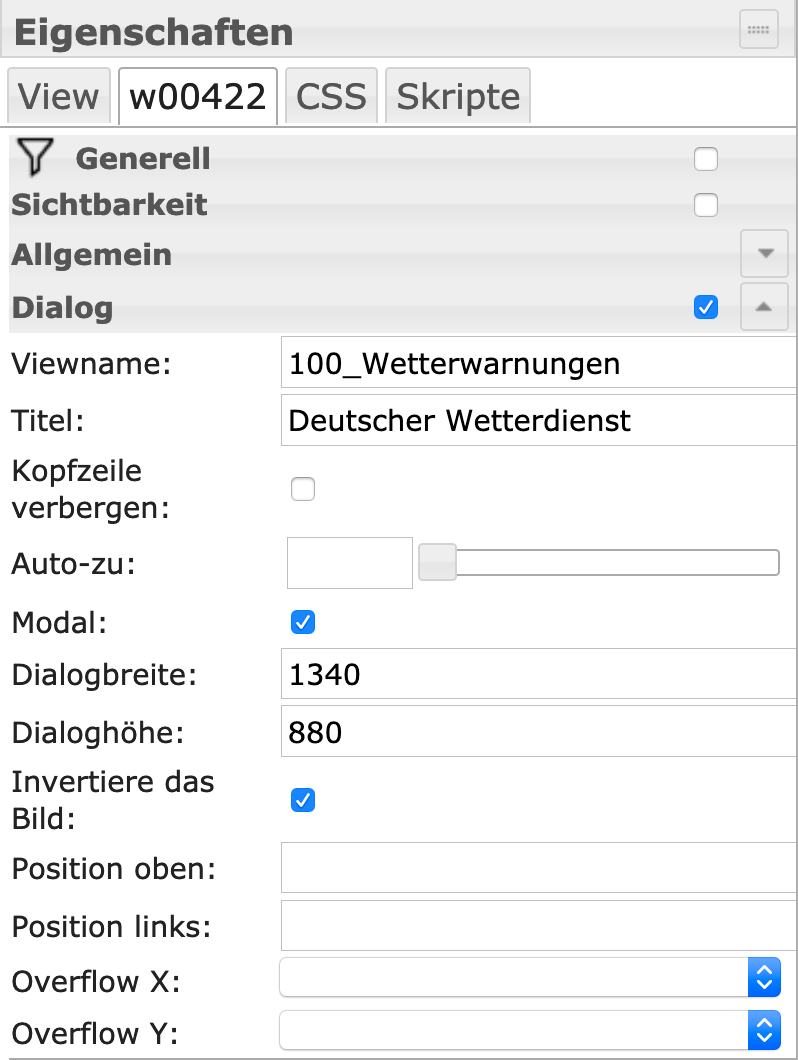The width and height of the screenshot is (798, 1060).
Task: Focus the Position oben field
Action: [539, 868]
